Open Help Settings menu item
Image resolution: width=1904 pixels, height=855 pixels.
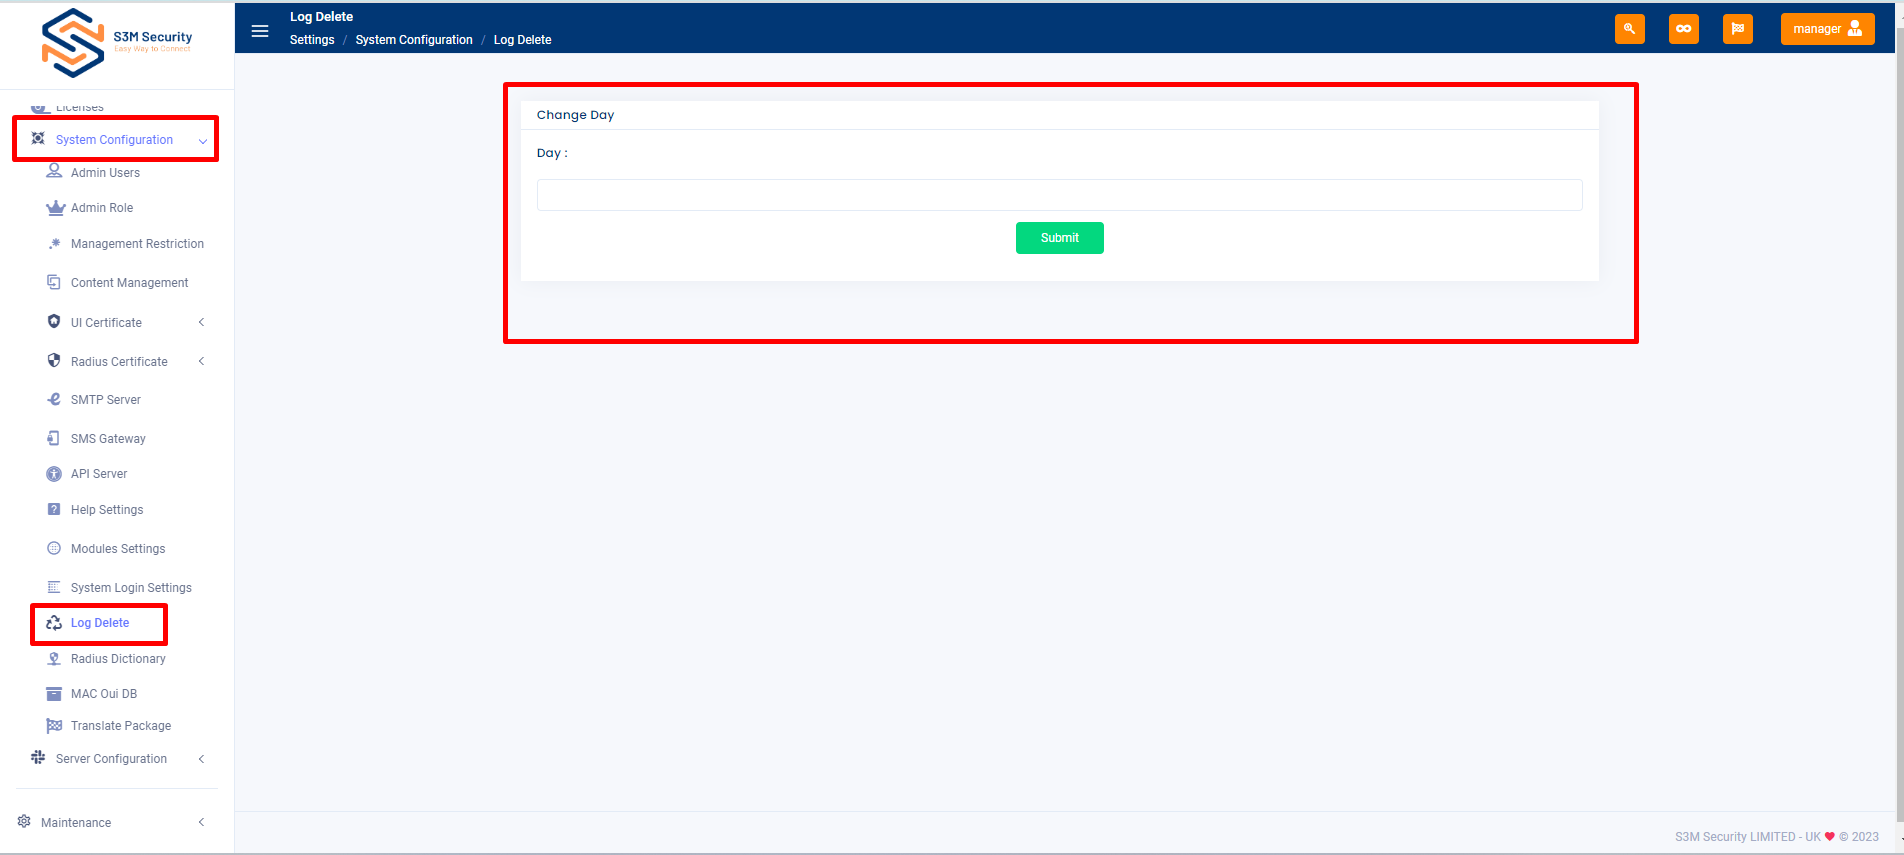pyautogui.click(x=107, y=510)
